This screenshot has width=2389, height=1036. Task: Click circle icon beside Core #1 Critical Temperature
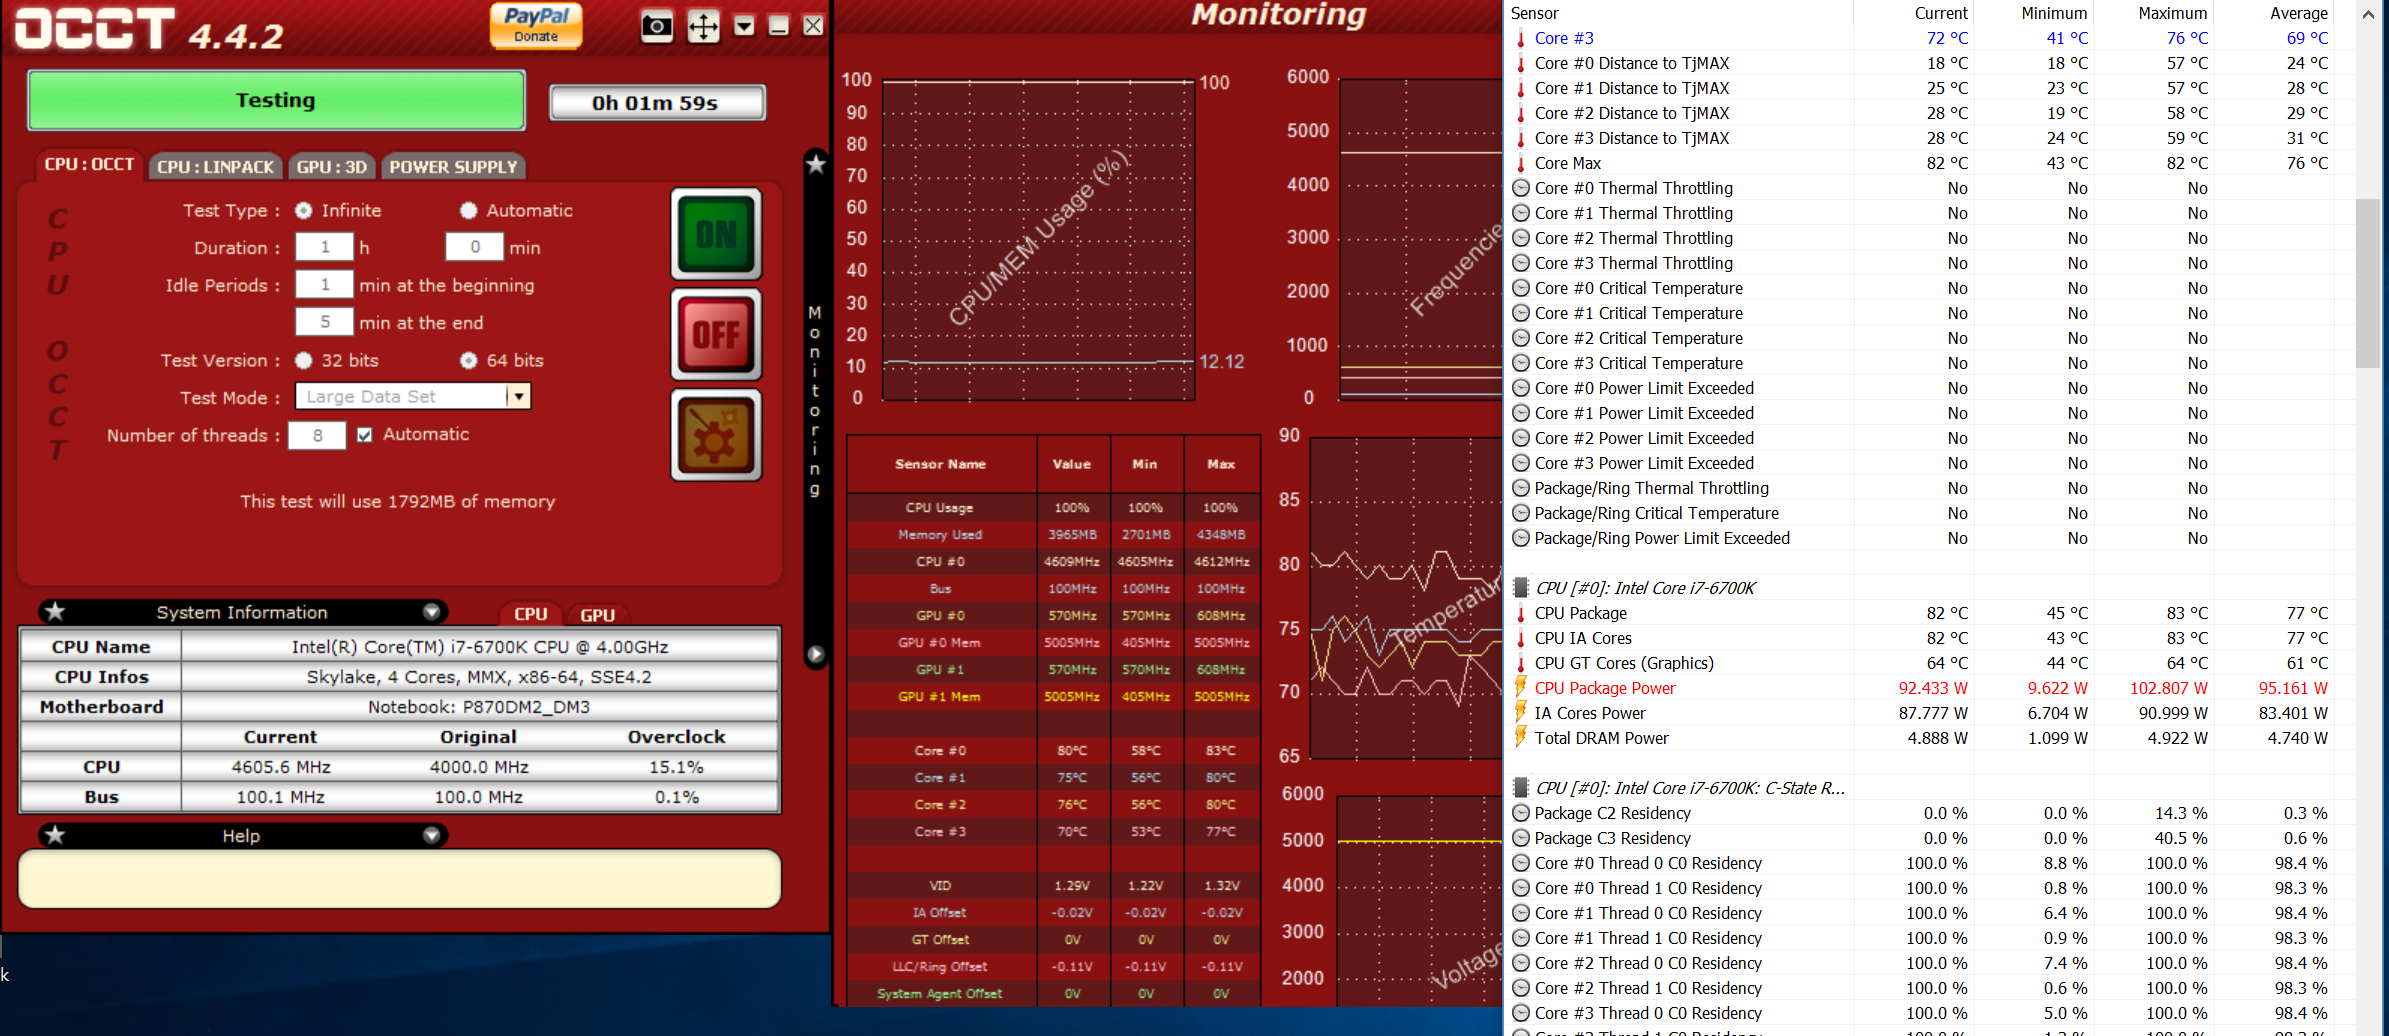pos(1521,313)
